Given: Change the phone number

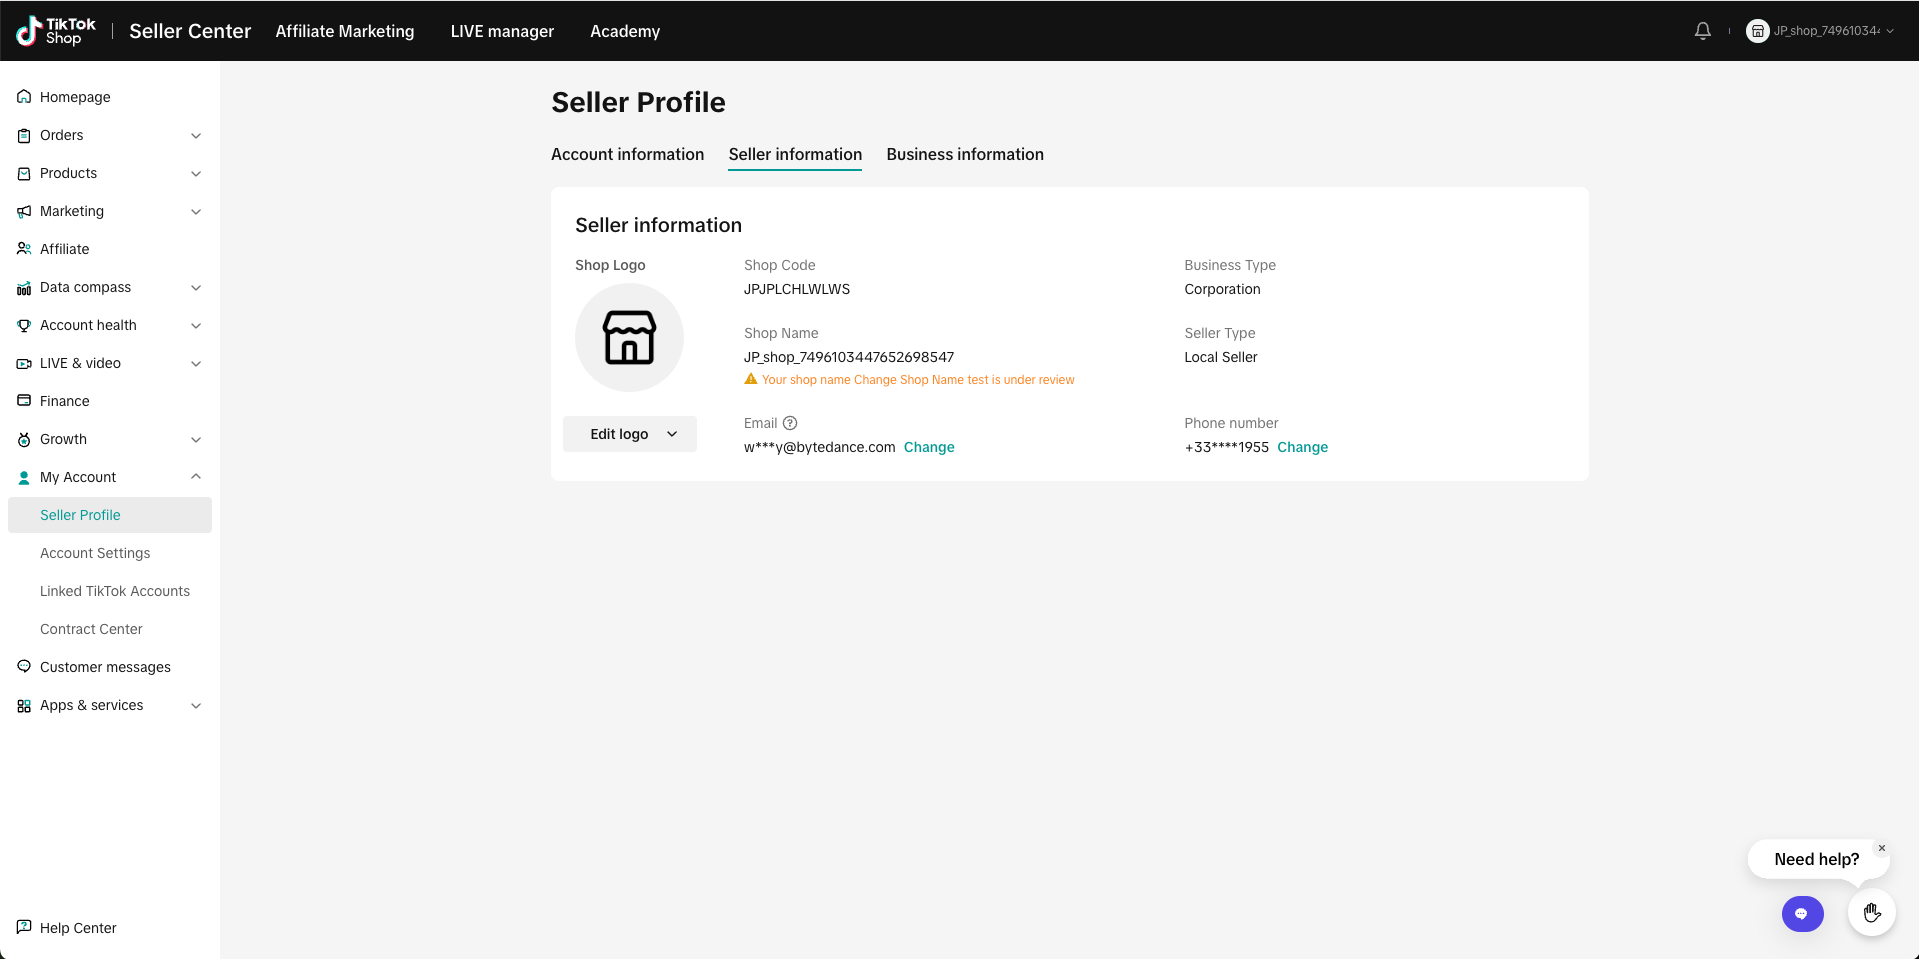Looking at the screenshot, I should pos(1302,447).
